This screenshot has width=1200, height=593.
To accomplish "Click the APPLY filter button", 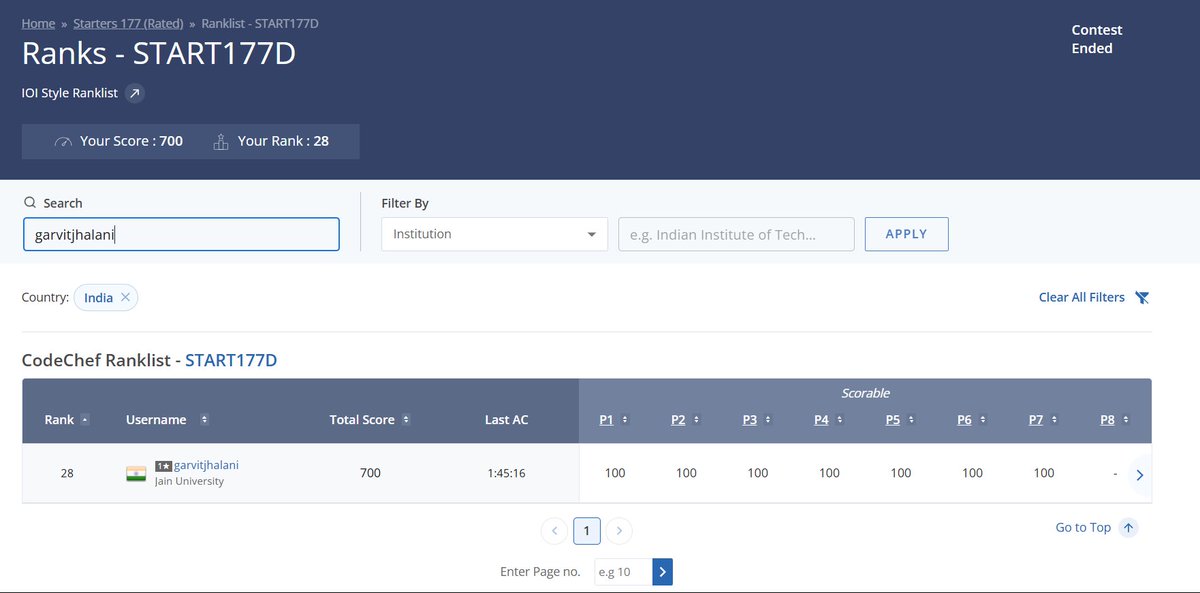I will [906, 234].
